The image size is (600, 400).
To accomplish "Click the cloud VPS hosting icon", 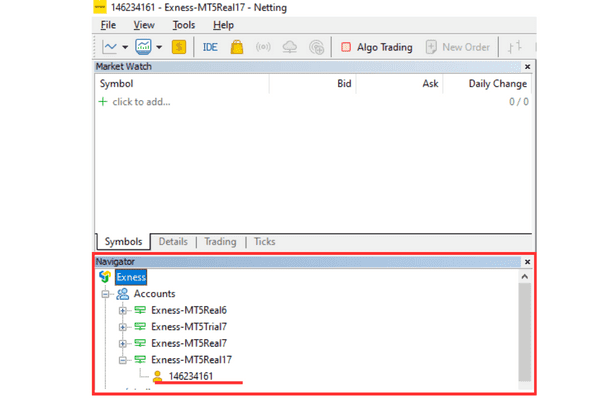I will pos(290,47).
